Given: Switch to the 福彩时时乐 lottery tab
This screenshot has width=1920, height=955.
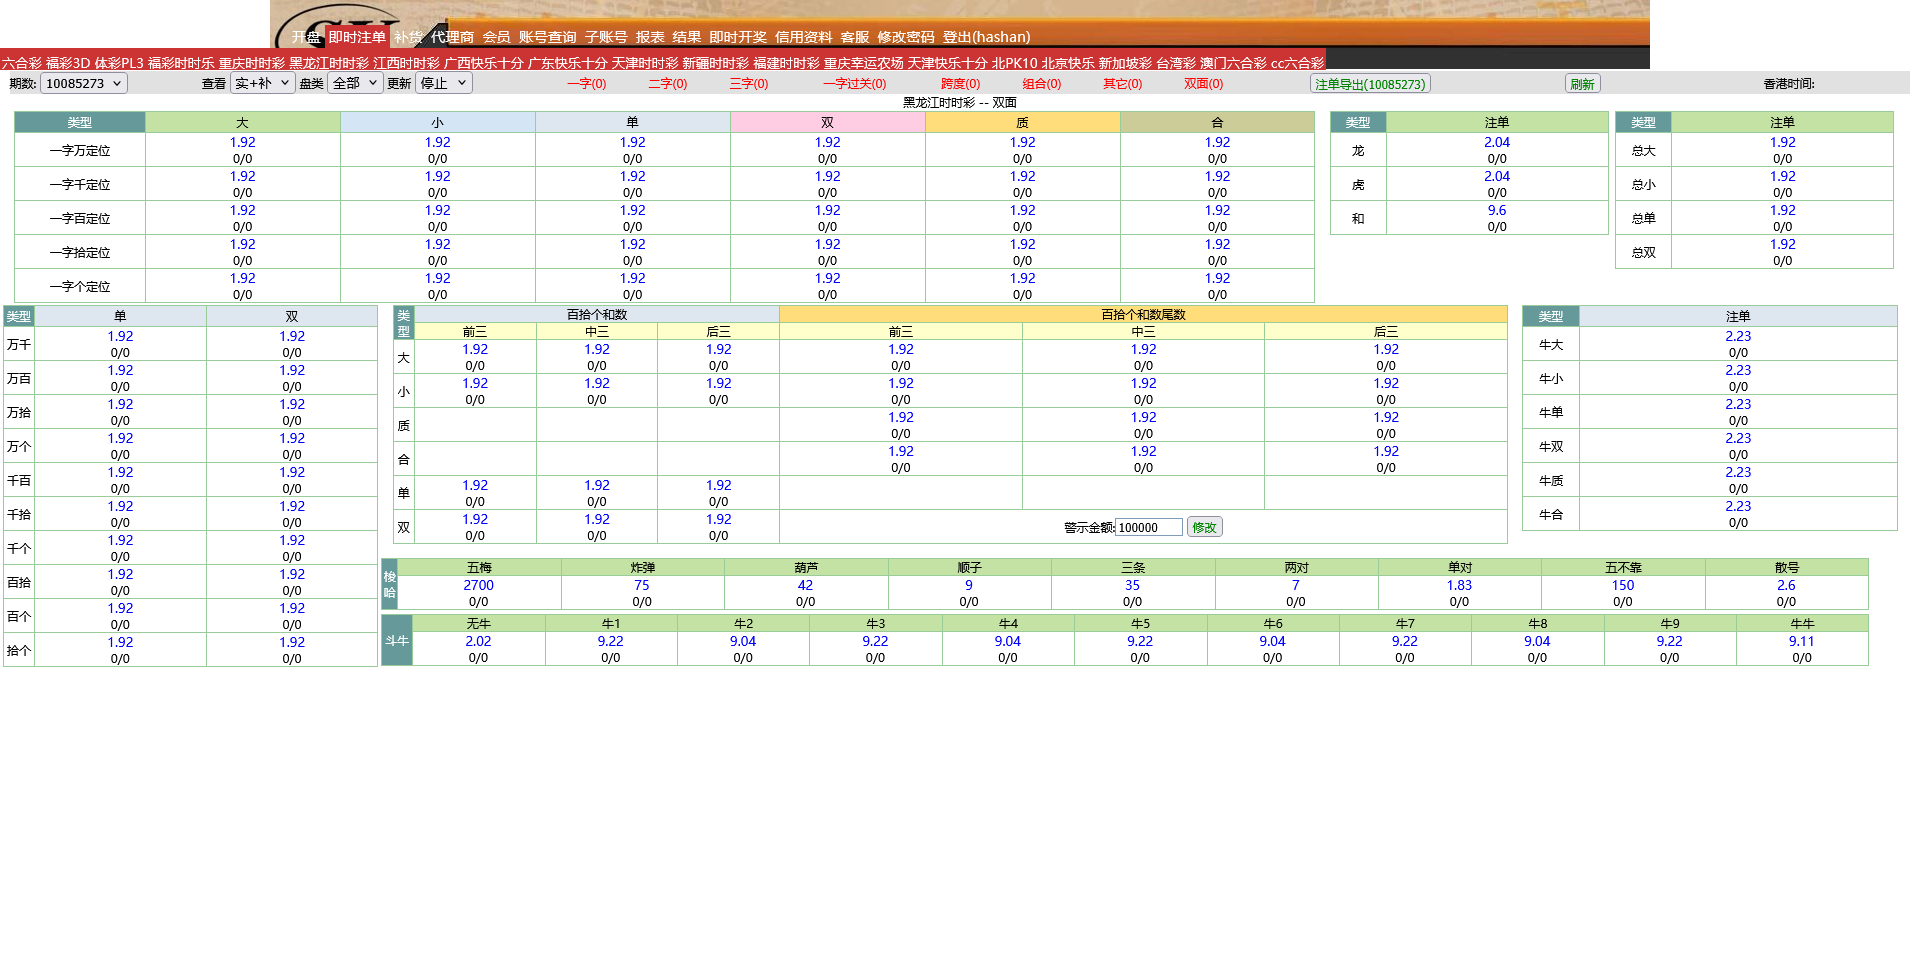Looking at the screenshot, I should coord(181,63).
